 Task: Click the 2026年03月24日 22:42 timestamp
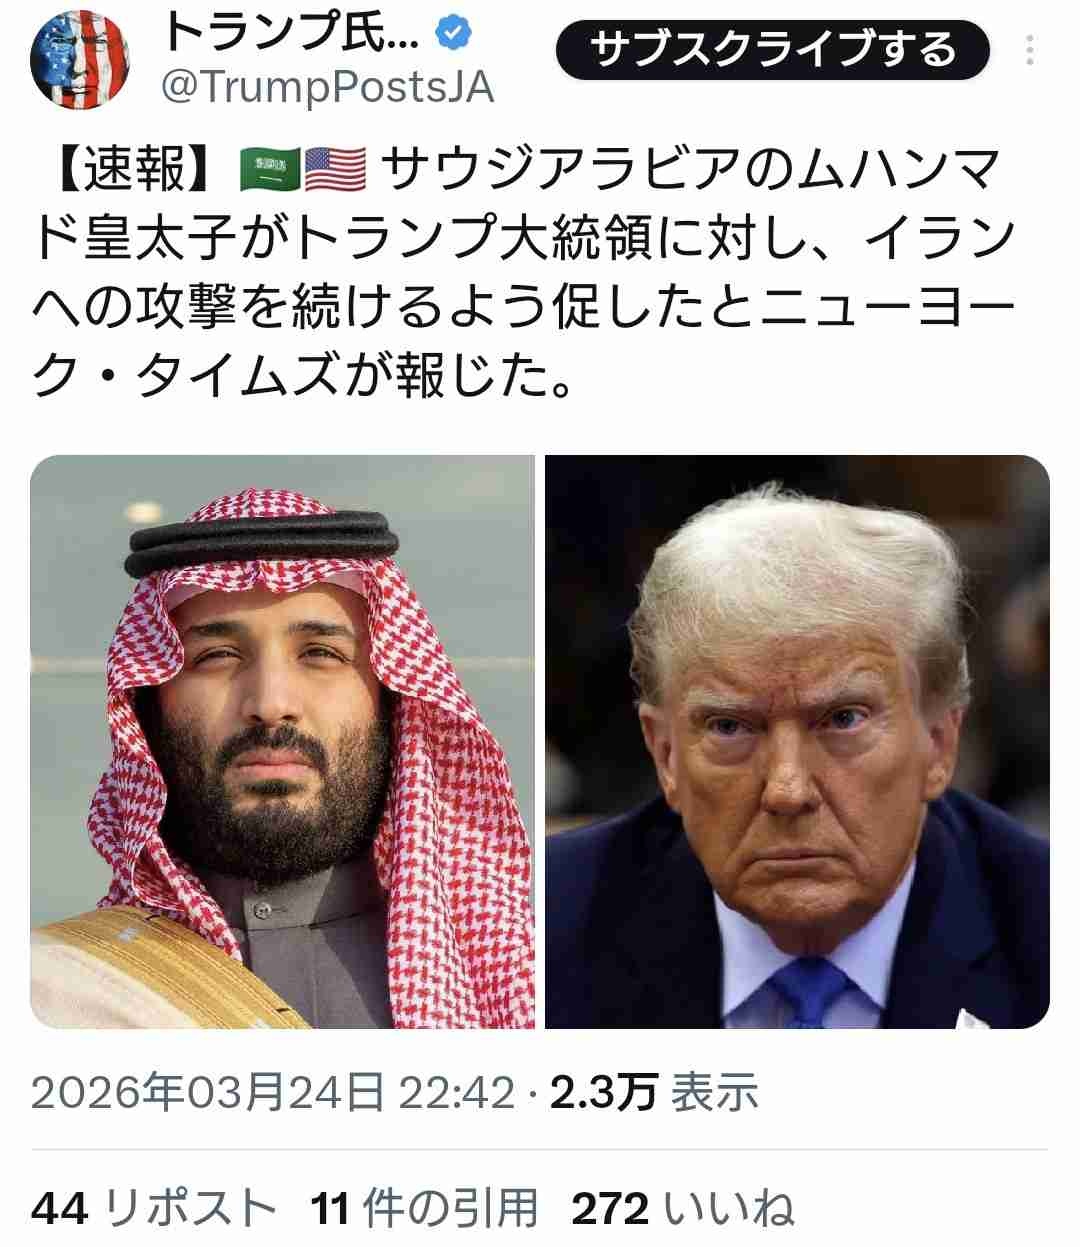coord(272,1093)
